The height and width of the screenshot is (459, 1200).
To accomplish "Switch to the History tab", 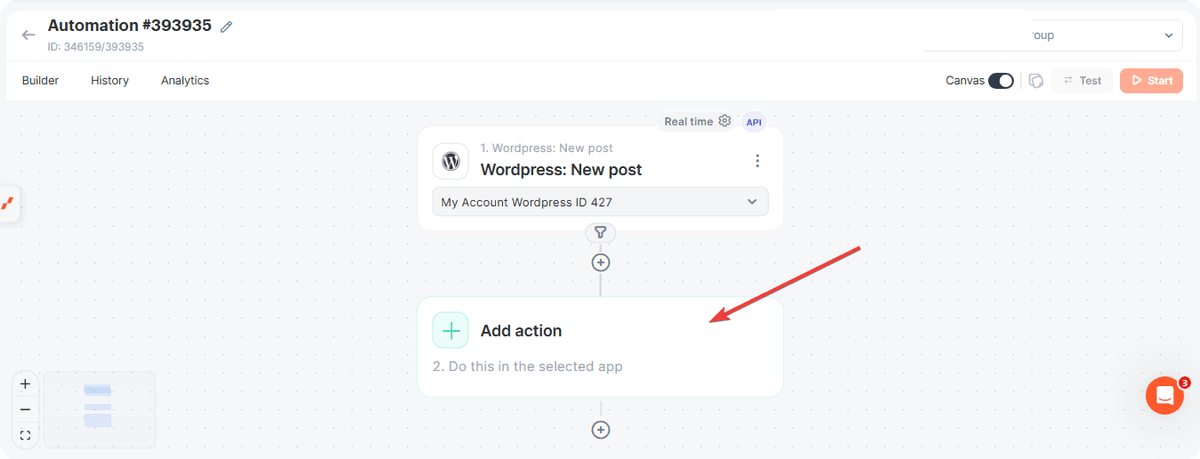I will click(x=110, y=81).
